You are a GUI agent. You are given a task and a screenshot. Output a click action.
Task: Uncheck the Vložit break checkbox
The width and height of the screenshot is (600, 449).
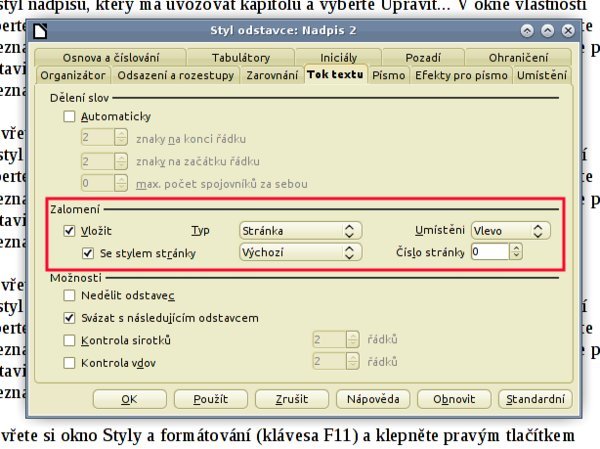click(69, 231)
